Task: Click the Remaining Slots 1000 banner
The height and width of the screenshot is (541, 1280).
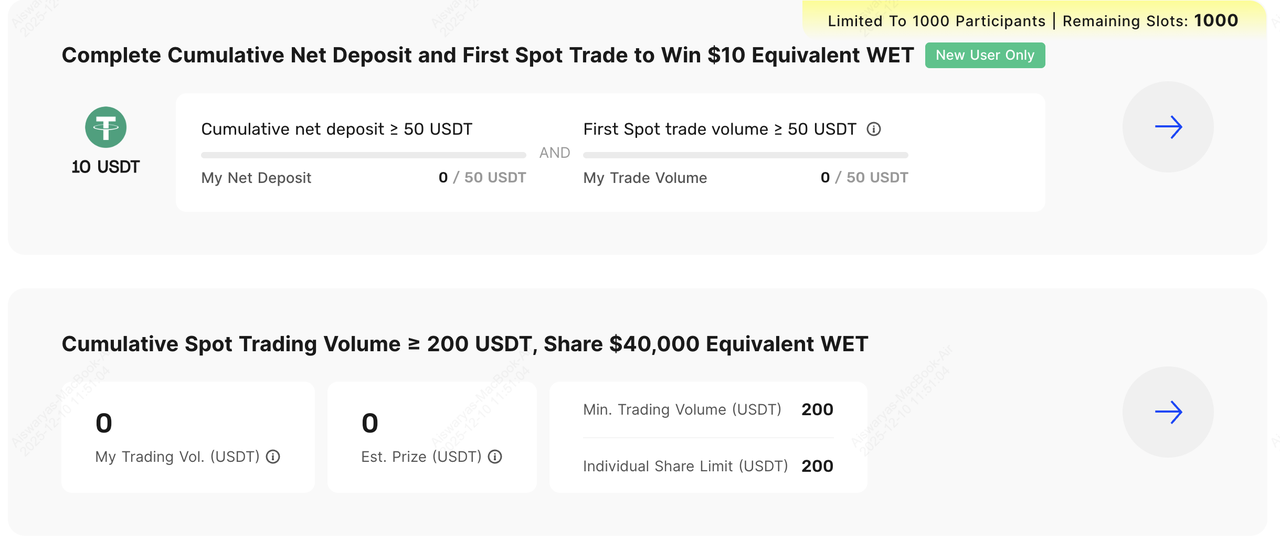Action: 1033,21
